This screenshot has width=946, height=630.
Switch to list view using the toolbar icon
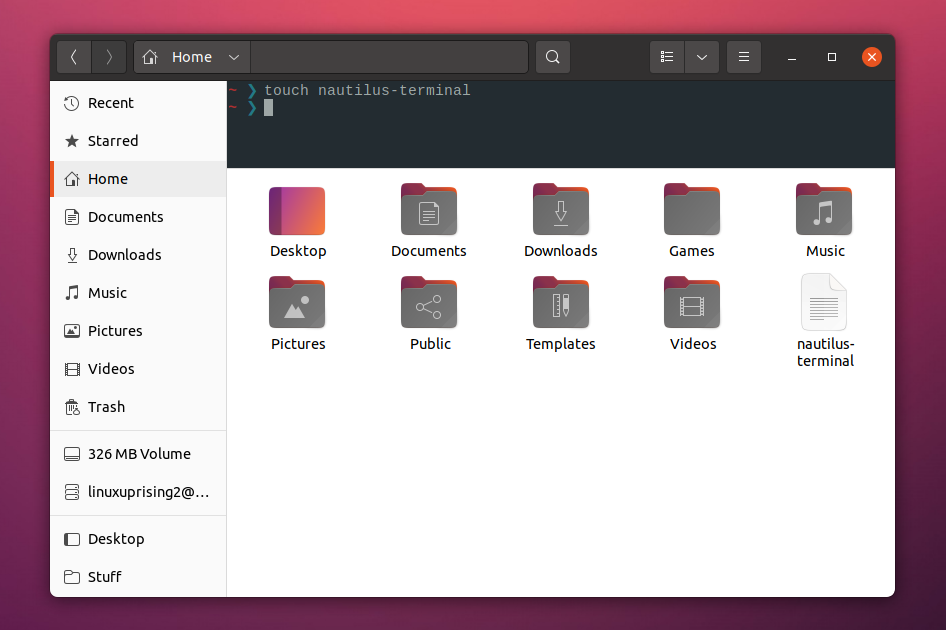click(666, 57)
